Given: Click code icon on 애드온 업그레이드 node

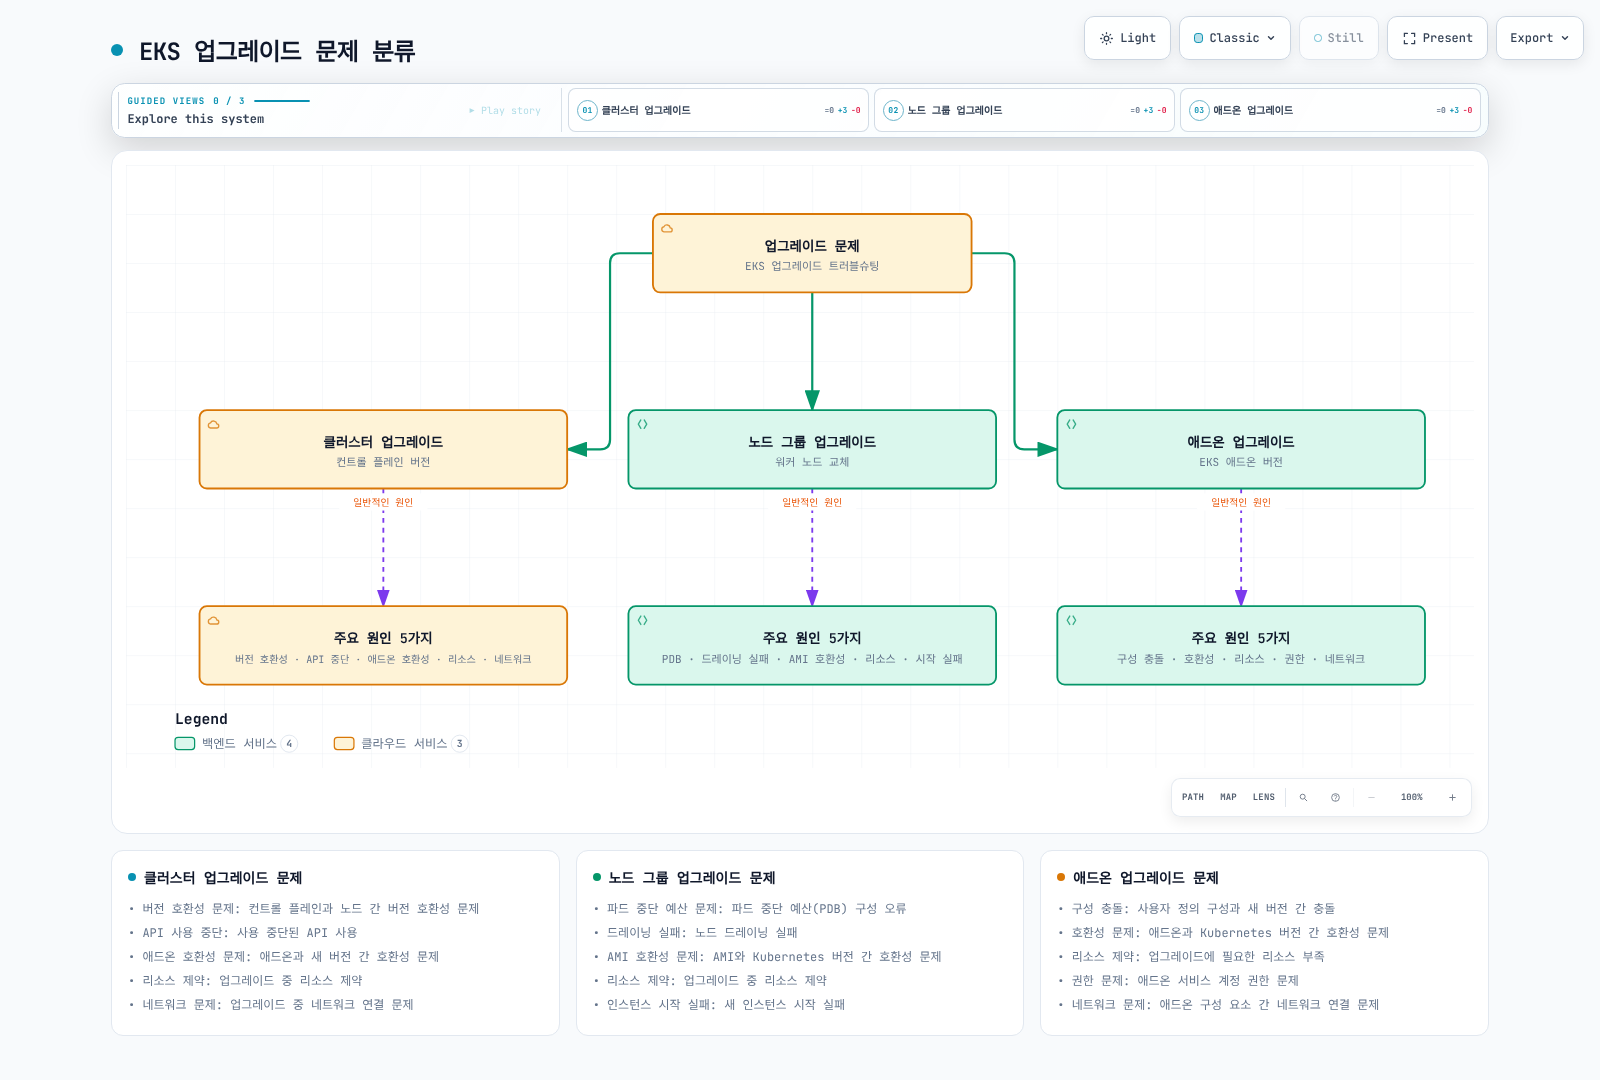Looking at the screenshot, I should pyautogui.click(x=1072, y=425).
